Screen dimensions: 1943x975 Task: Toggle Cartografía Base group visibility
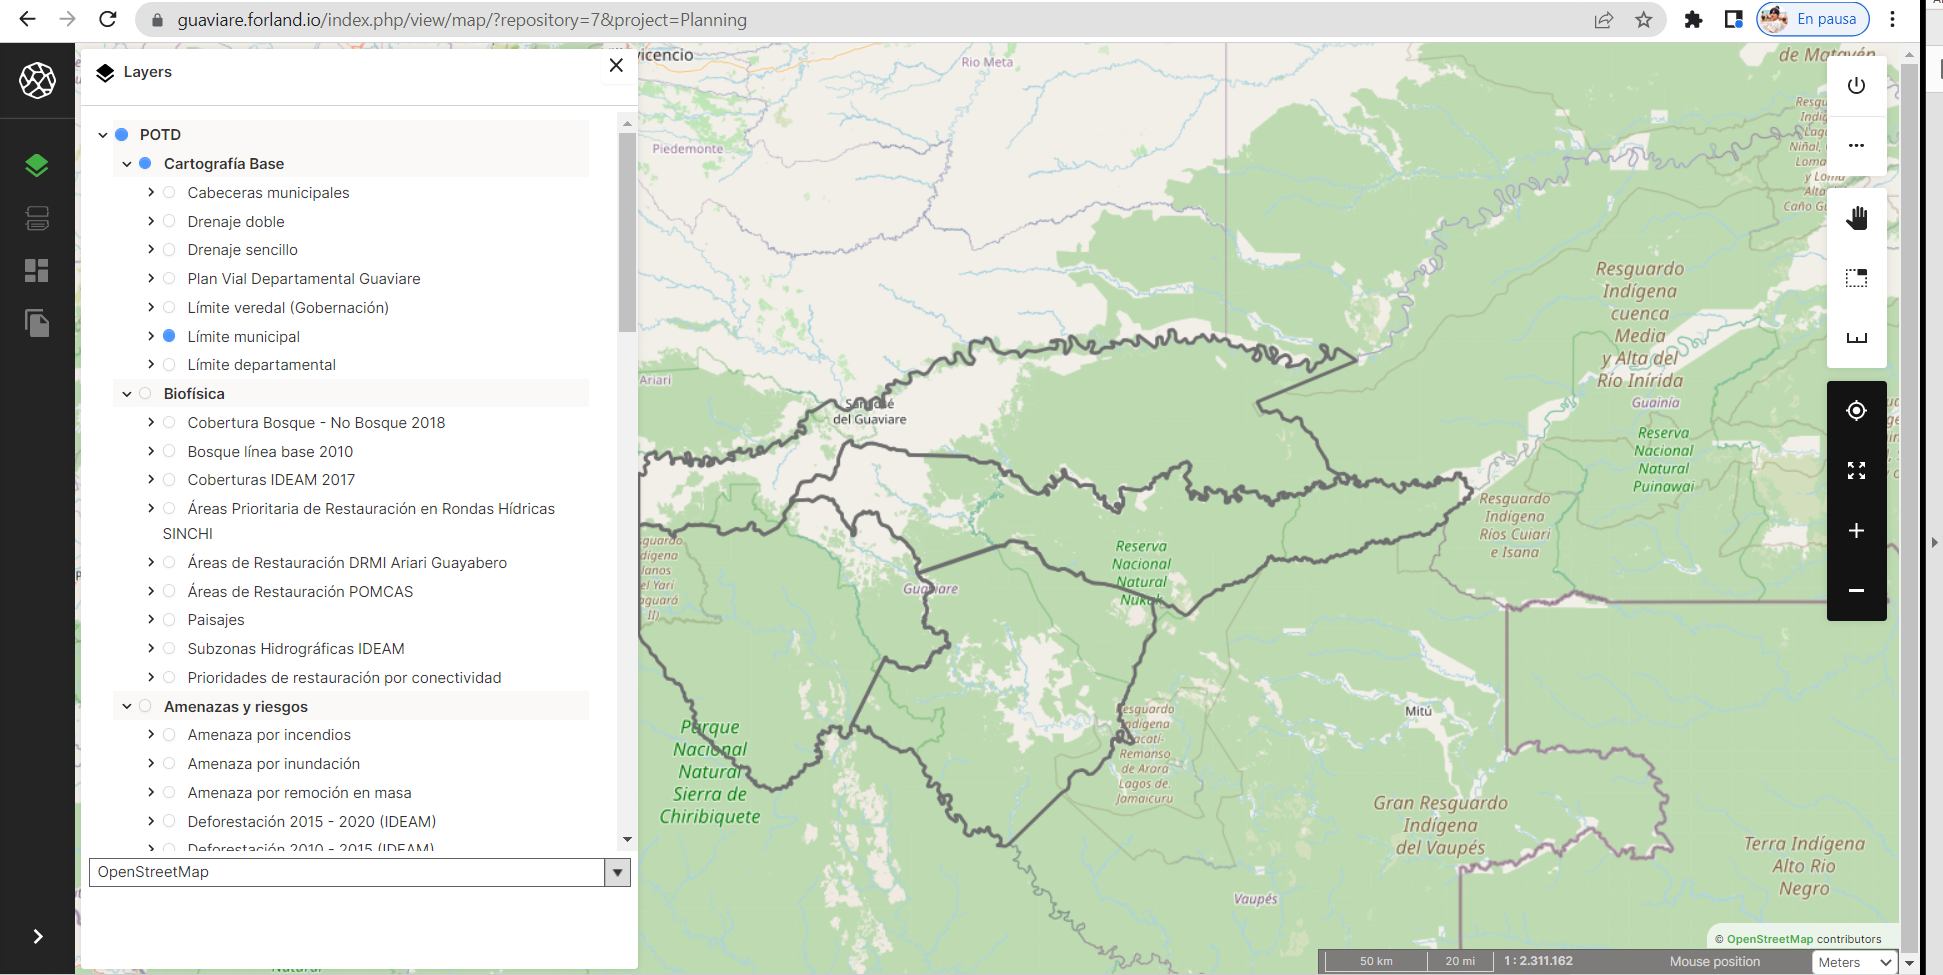point(145,163)
